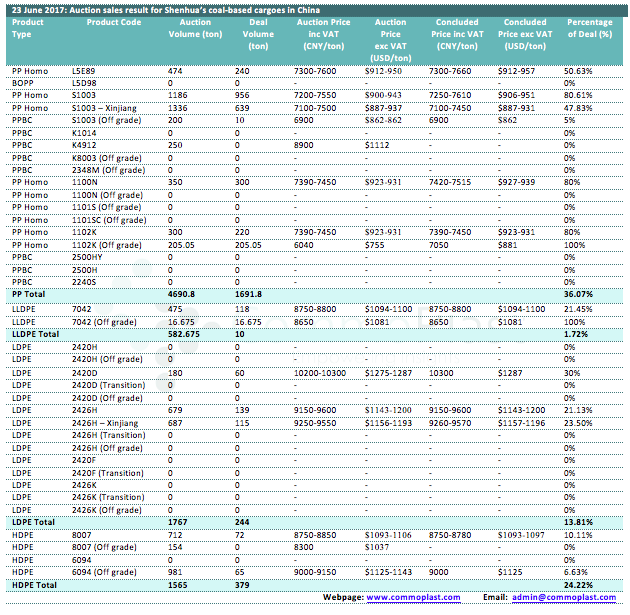
Task: Select the S1003 – Xinjiang product code cell
Action: 112,107
